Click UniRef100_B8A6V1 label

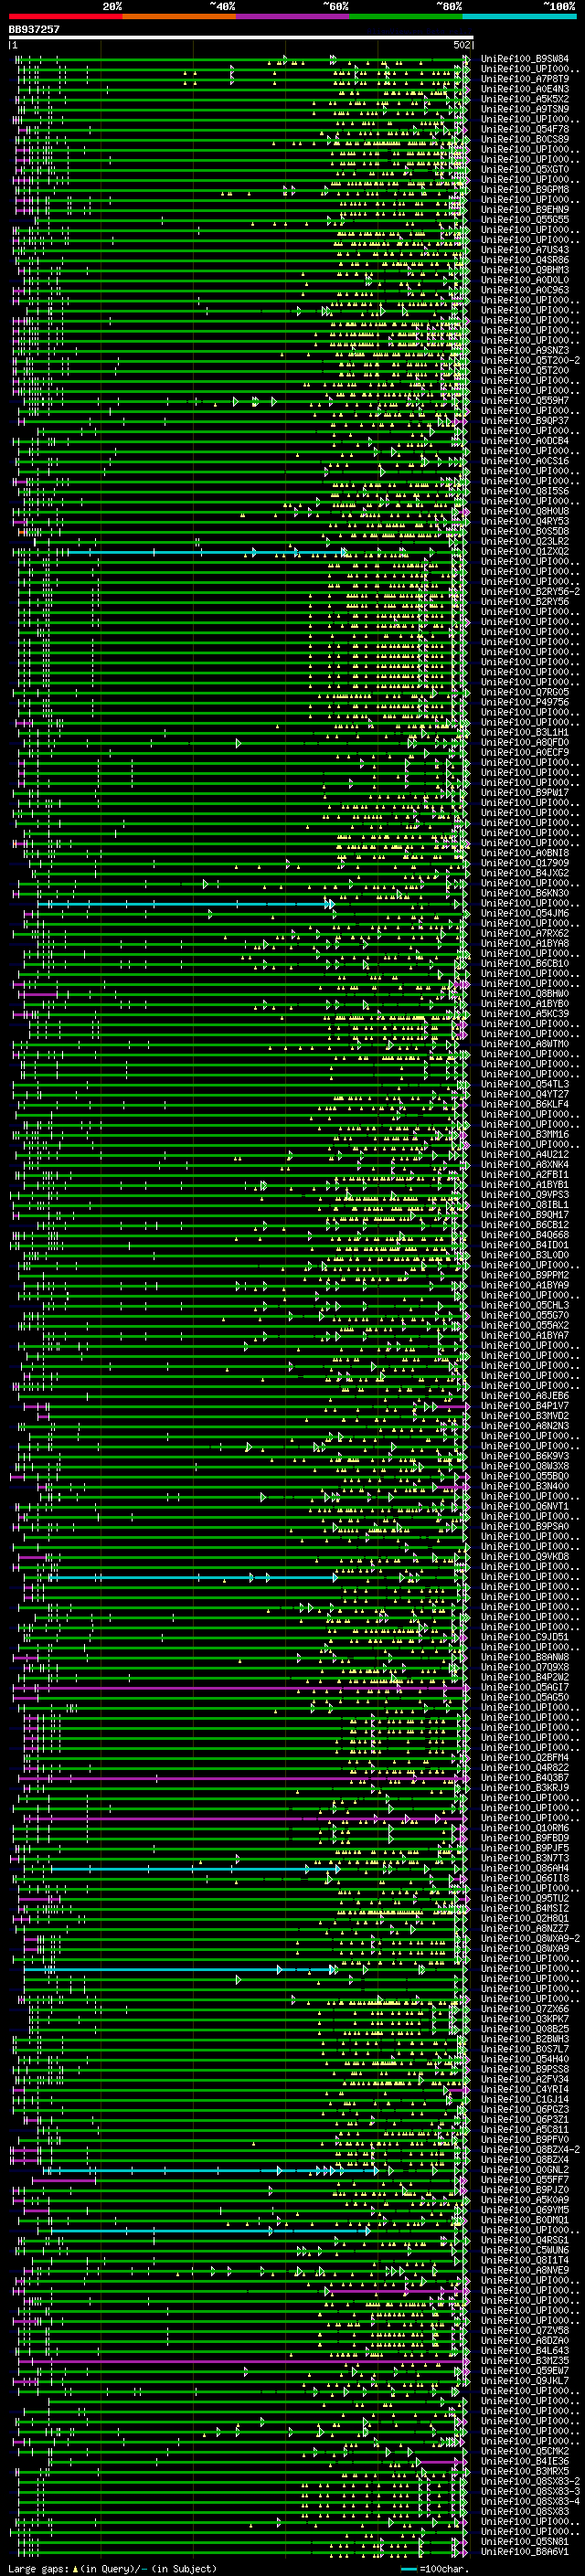[x=525, y=2550]
